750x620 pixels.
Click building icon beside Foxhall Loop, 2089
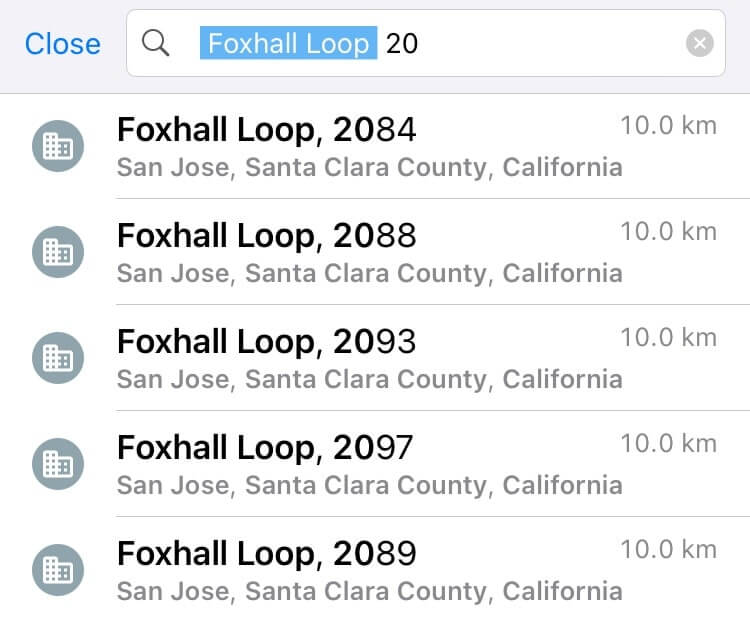(x=58, y=570)
